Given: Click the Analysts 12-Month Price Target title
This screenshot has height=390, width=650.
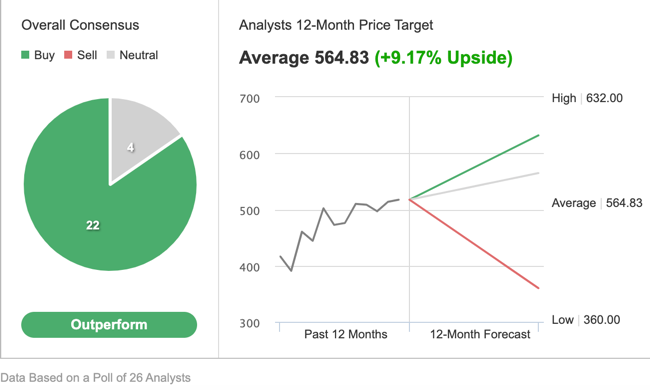Looking at the screenshot, I should click(x=336, y=25).
